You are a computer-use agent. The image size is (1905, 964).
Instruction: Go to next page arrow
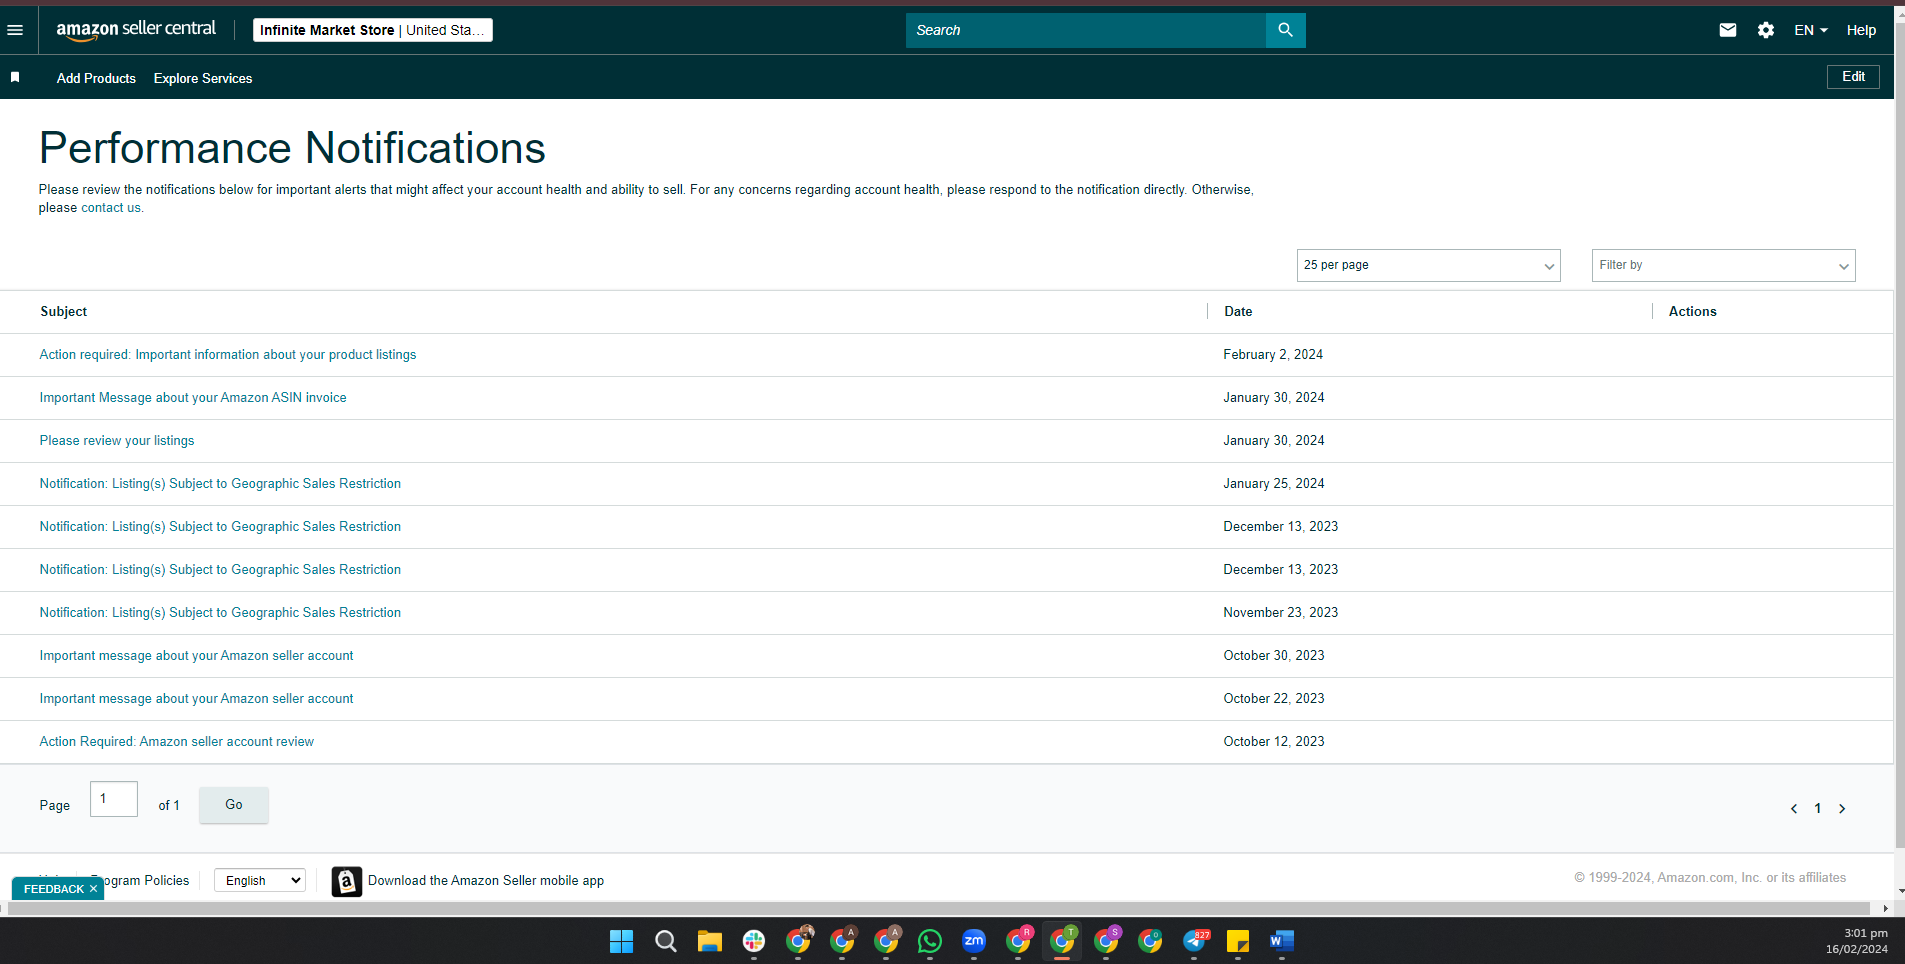[x=1842, y=808]
